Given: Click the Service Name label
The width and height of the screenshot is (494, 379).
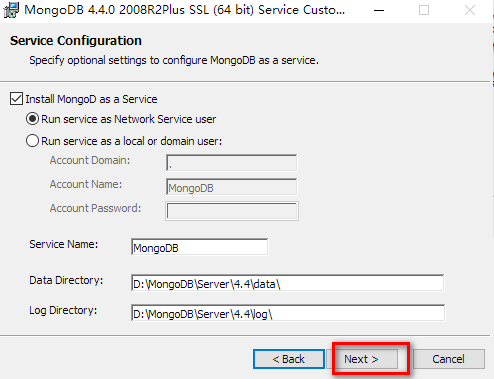Looking at the screenshot, I should click(x=64, y=244).
